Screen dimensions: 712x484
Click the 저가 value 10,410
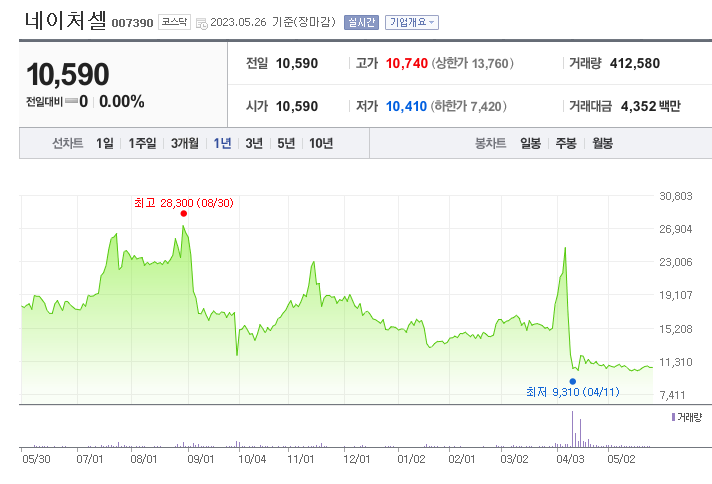(406, 106)
